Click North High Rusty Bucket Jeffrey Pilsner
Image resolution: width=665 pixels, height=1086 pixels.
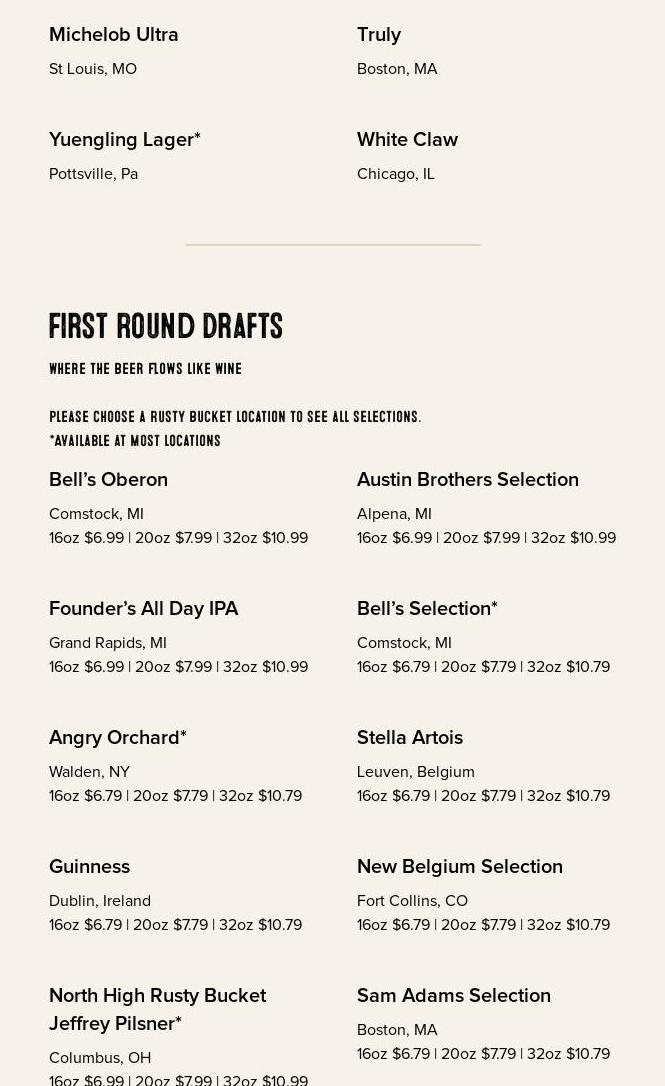(157, 1009)
